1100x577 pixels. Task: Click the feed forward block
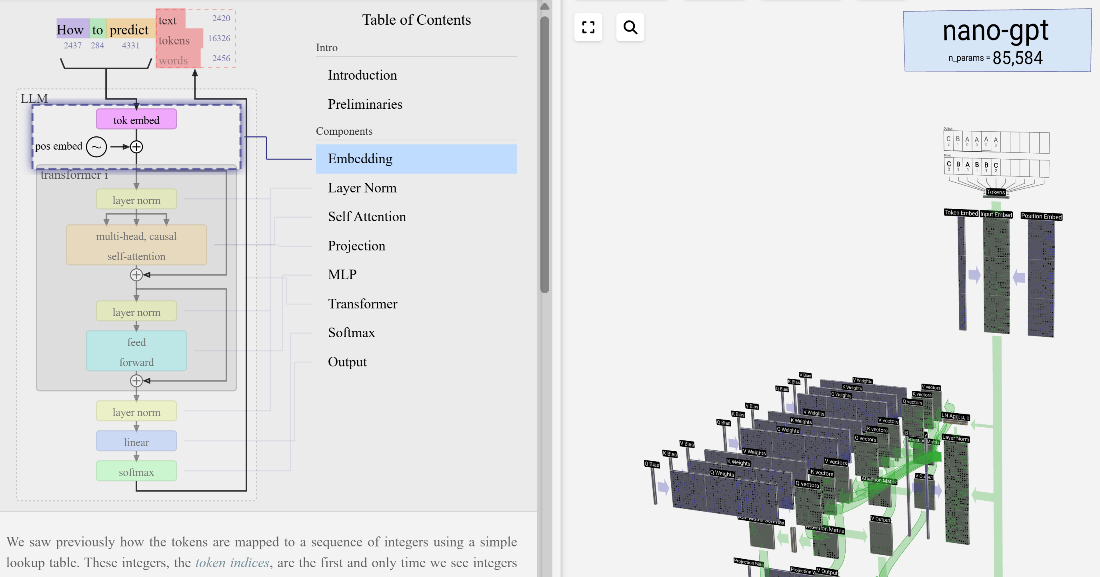136,351
